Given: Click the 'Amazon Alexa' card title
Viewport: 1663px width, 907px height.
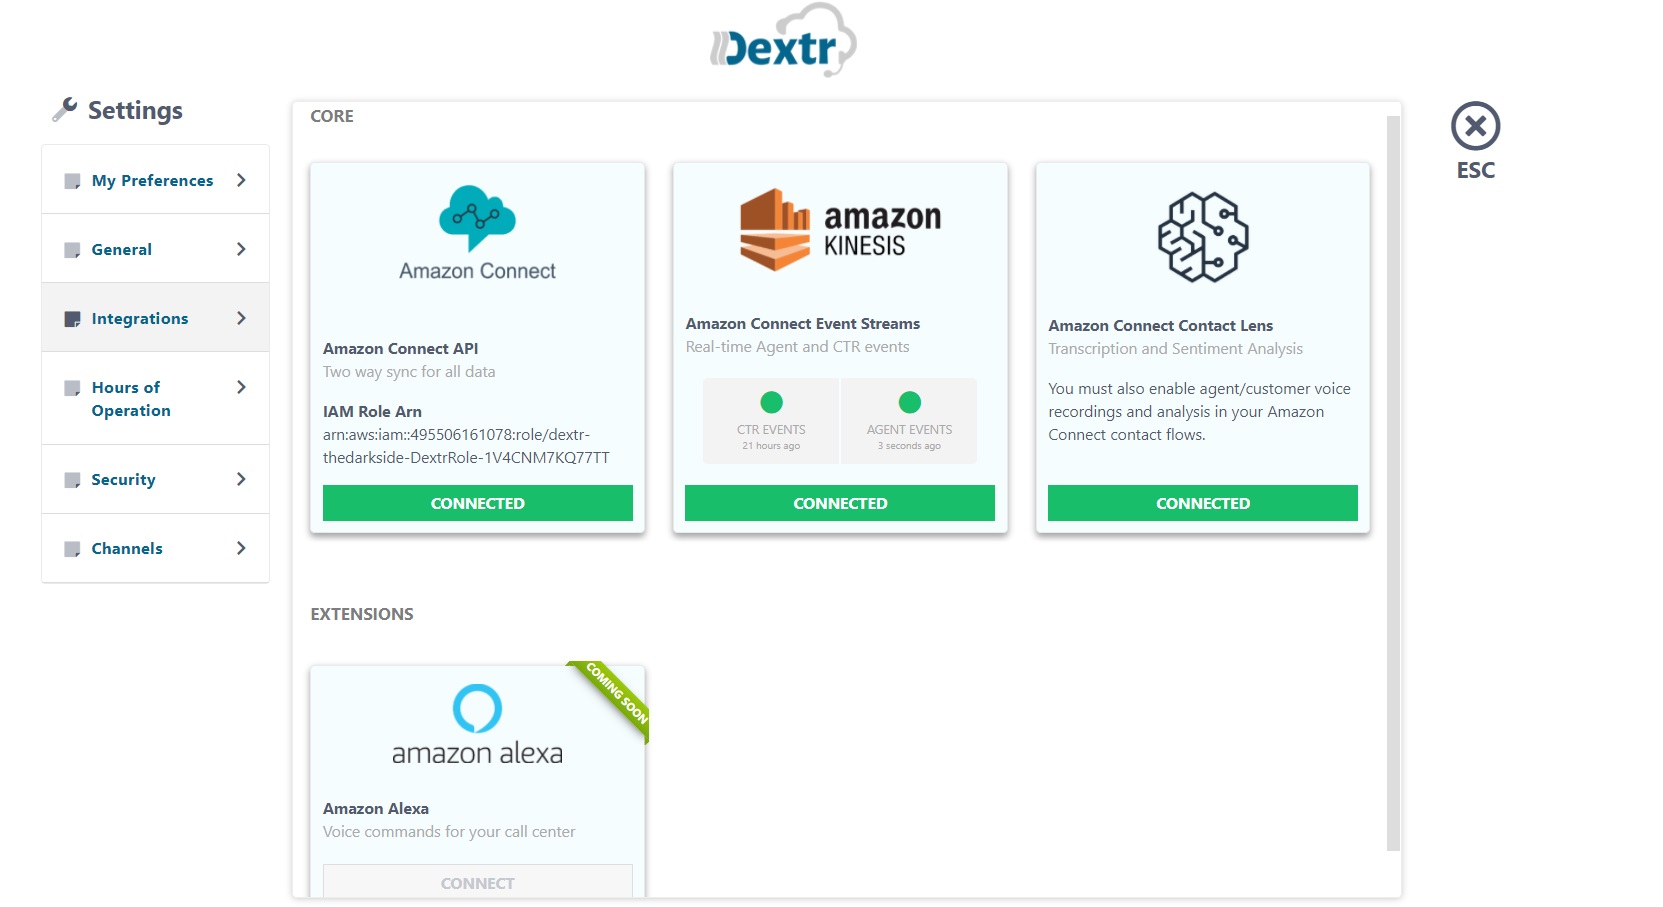Looking at the screenshot, I should coord(376,809).
